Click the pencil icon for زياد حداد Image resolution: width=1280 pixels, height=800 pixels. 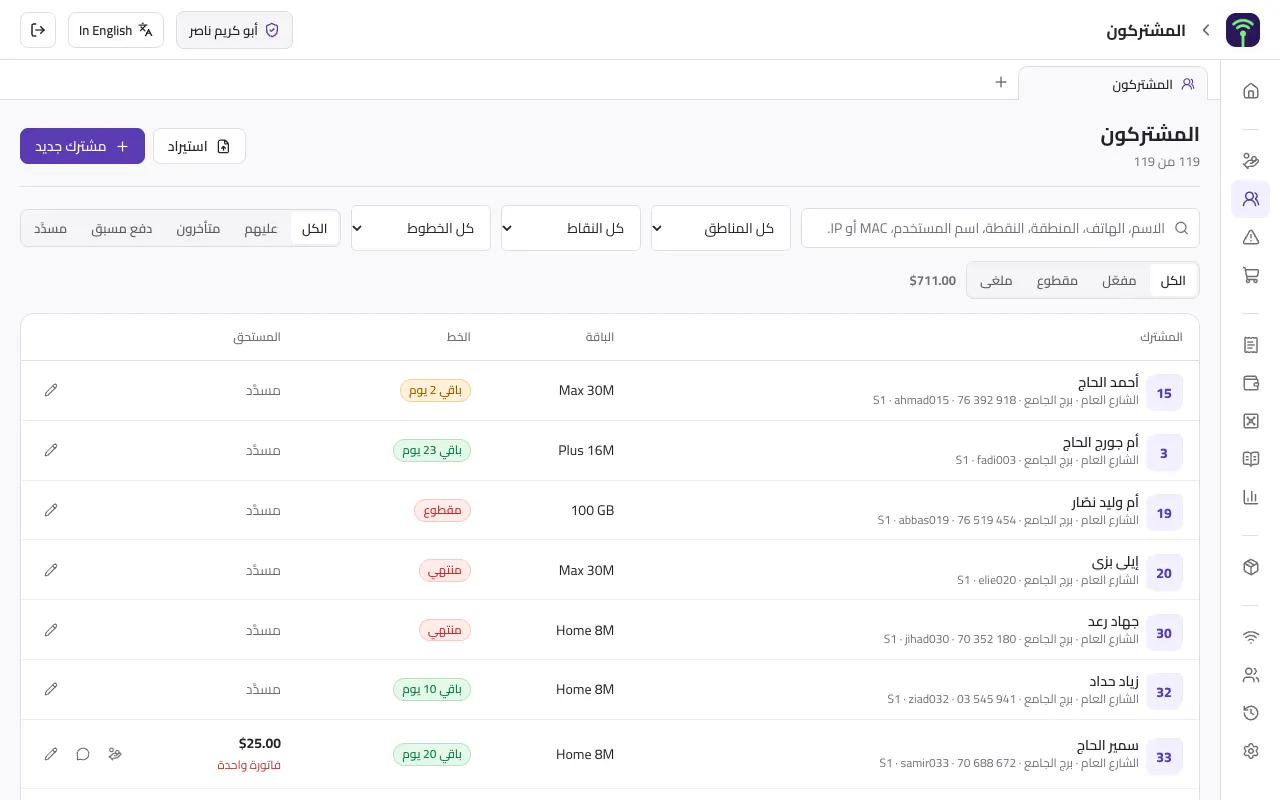pyautogui.click(x=51, y=689)
